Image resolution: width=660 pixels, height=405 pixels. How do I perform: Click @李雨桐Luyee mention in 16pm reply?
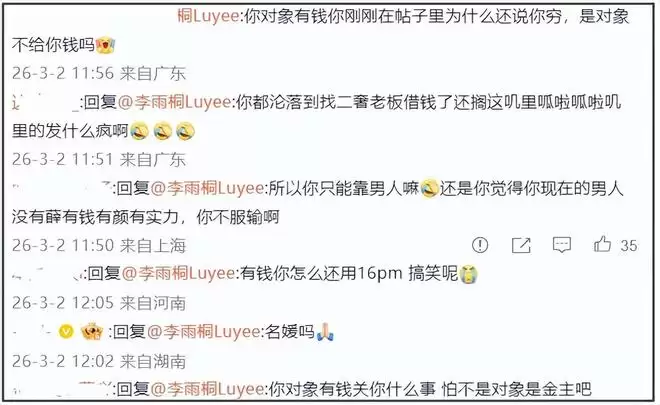(x=178, y=274)
